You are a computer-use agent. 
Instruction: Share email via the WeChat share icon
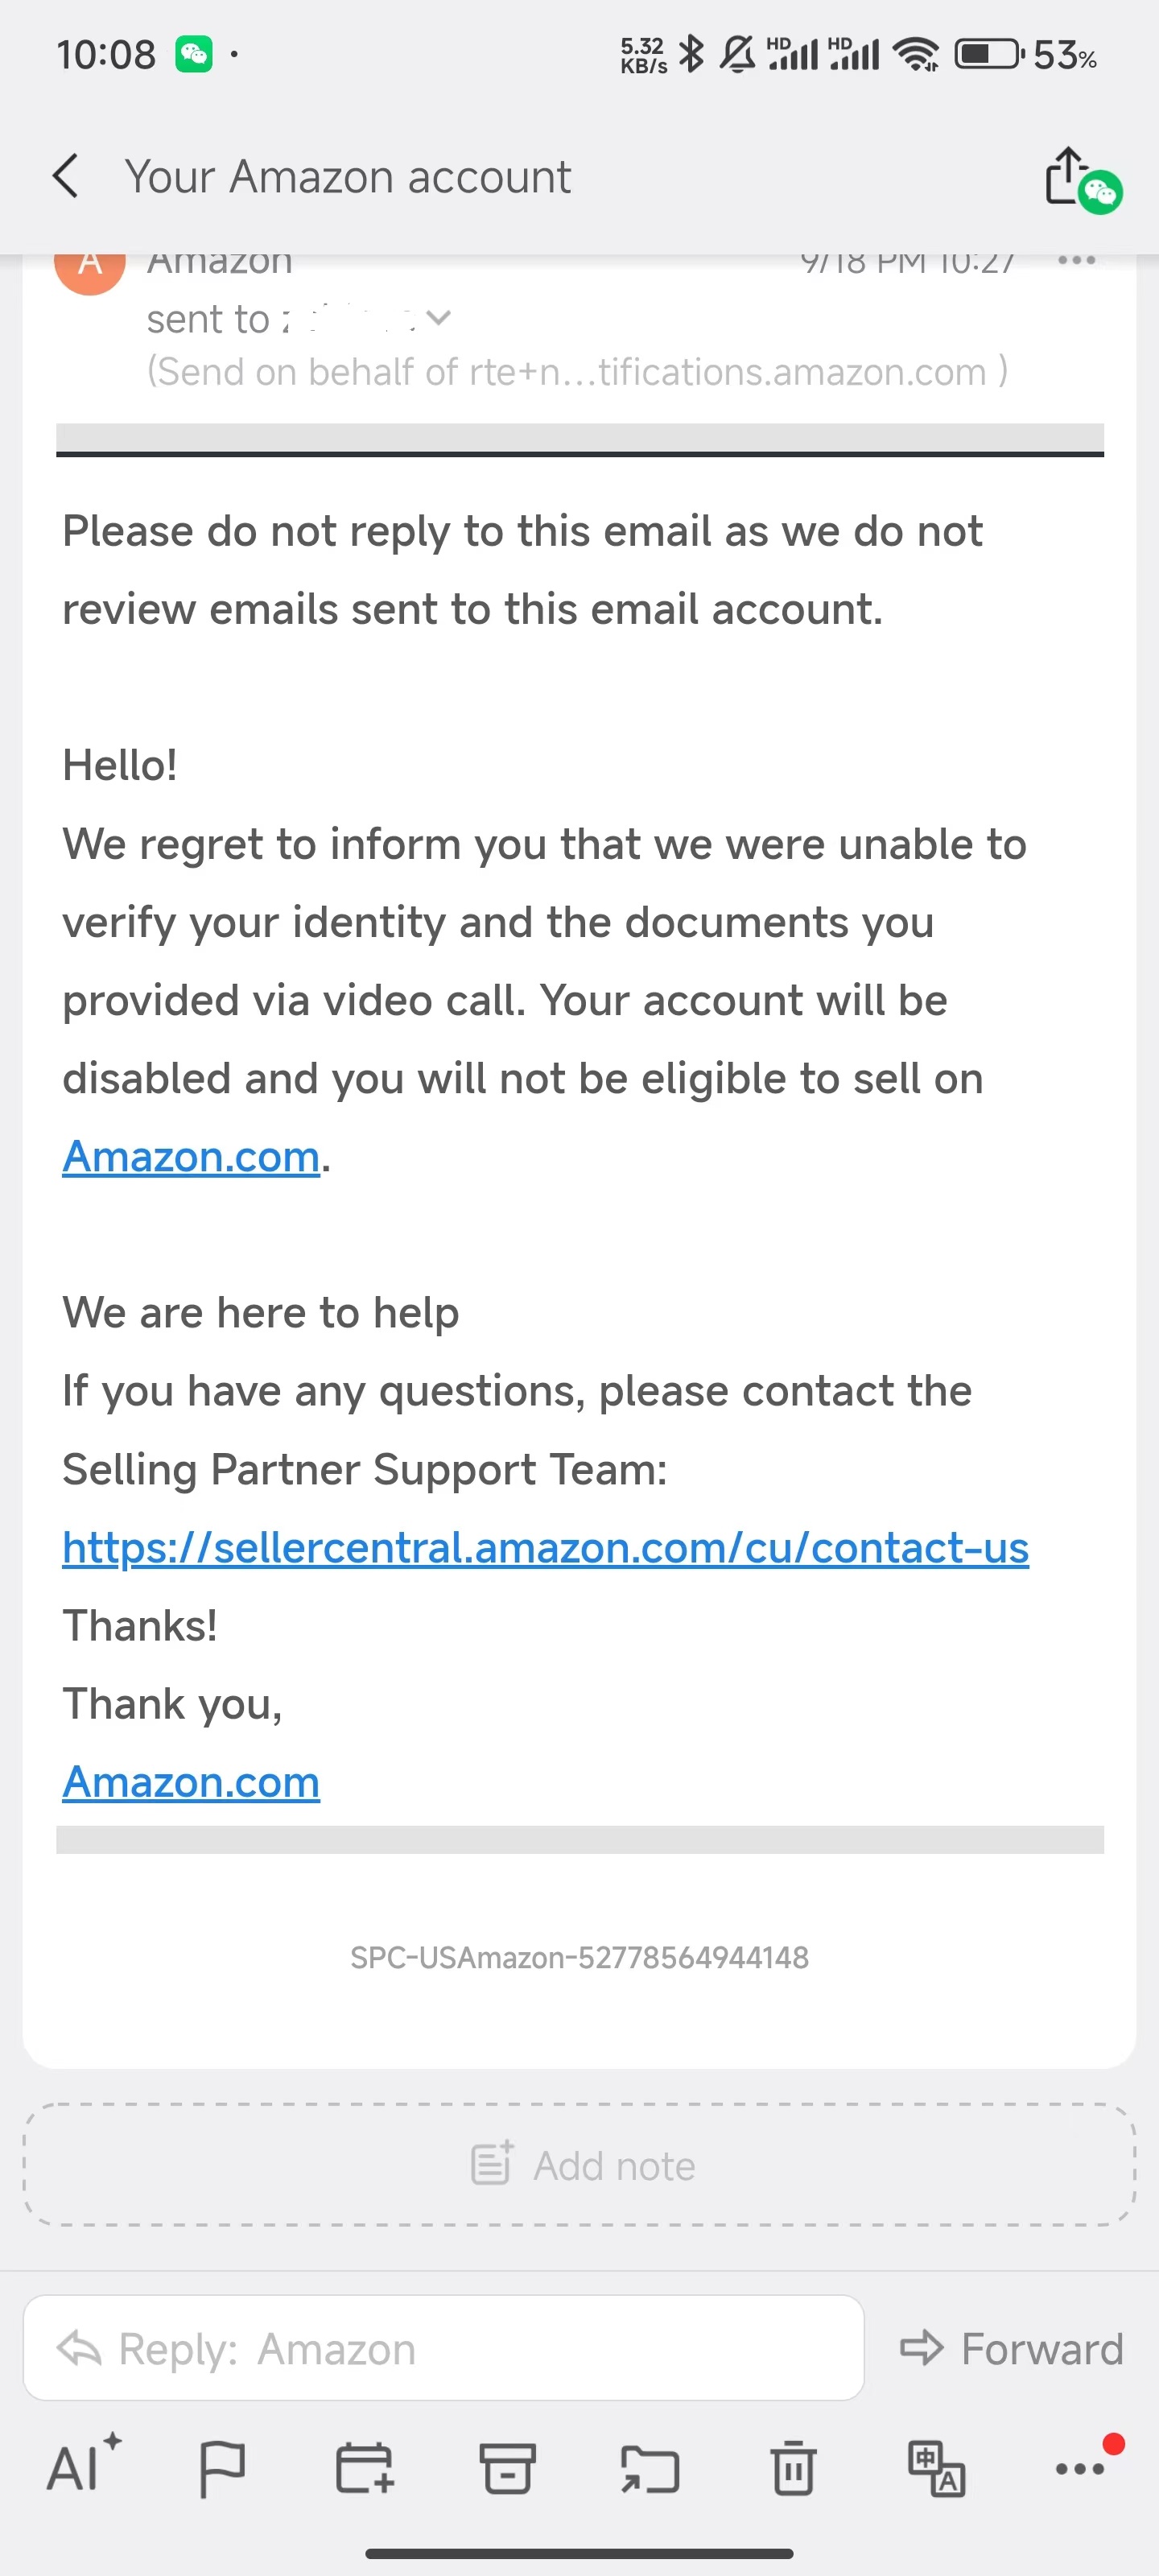1082,179
